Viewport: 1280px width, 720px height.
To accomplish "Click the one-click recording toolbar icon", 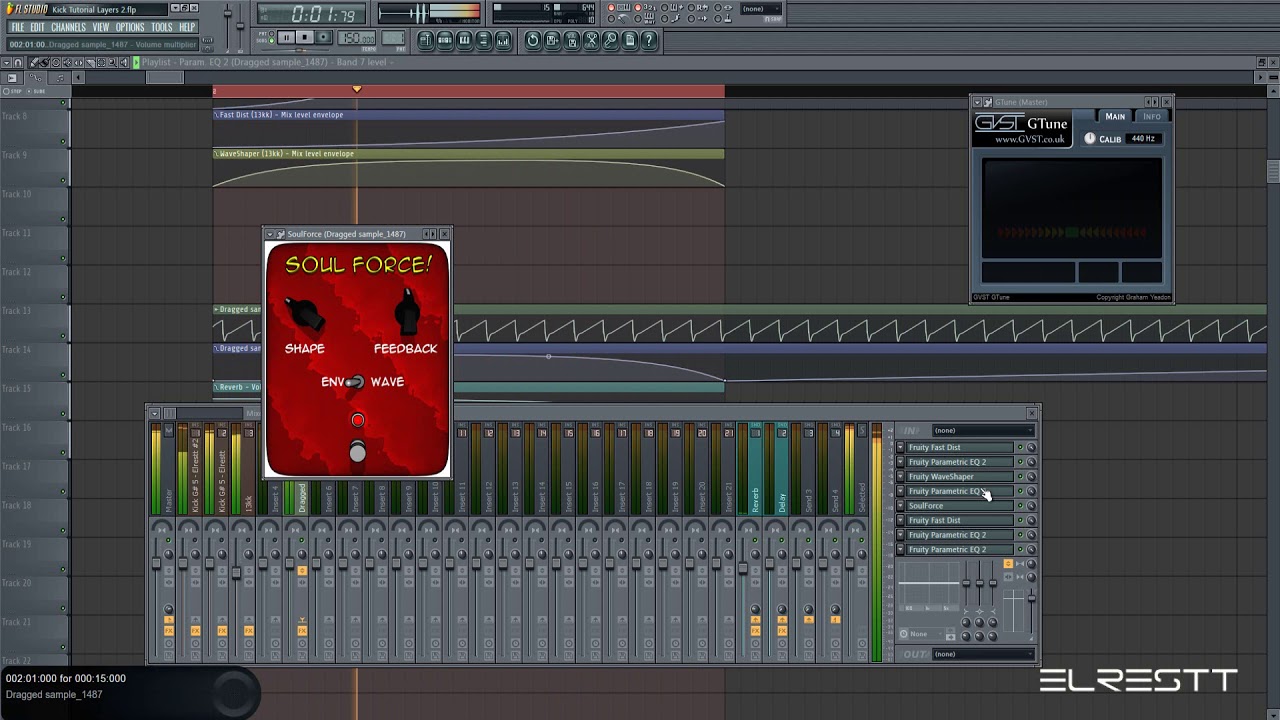I will click(x=611, y=40).
